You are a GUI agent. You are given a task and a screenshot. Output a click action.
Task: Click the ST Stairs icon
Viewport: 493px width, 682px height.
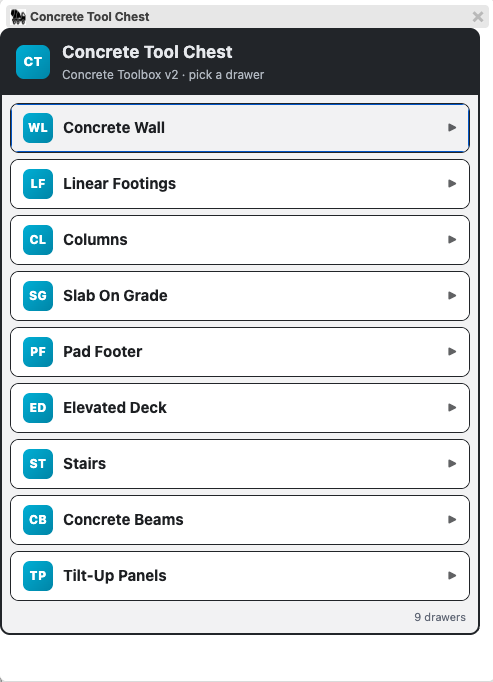[x=38, y=464]
